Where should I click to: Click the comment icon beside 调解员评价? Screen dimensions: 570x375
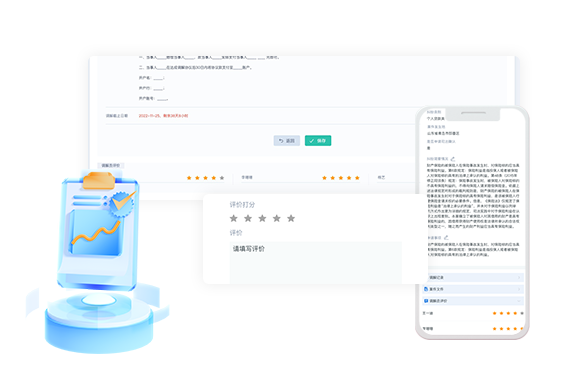pyautogui.click(x=426, y=301)
